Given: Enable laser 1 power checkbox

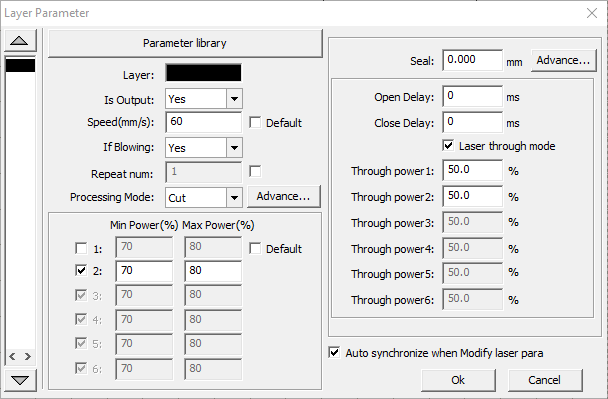Looking at the screenshot, I should (x=81, y=248).
